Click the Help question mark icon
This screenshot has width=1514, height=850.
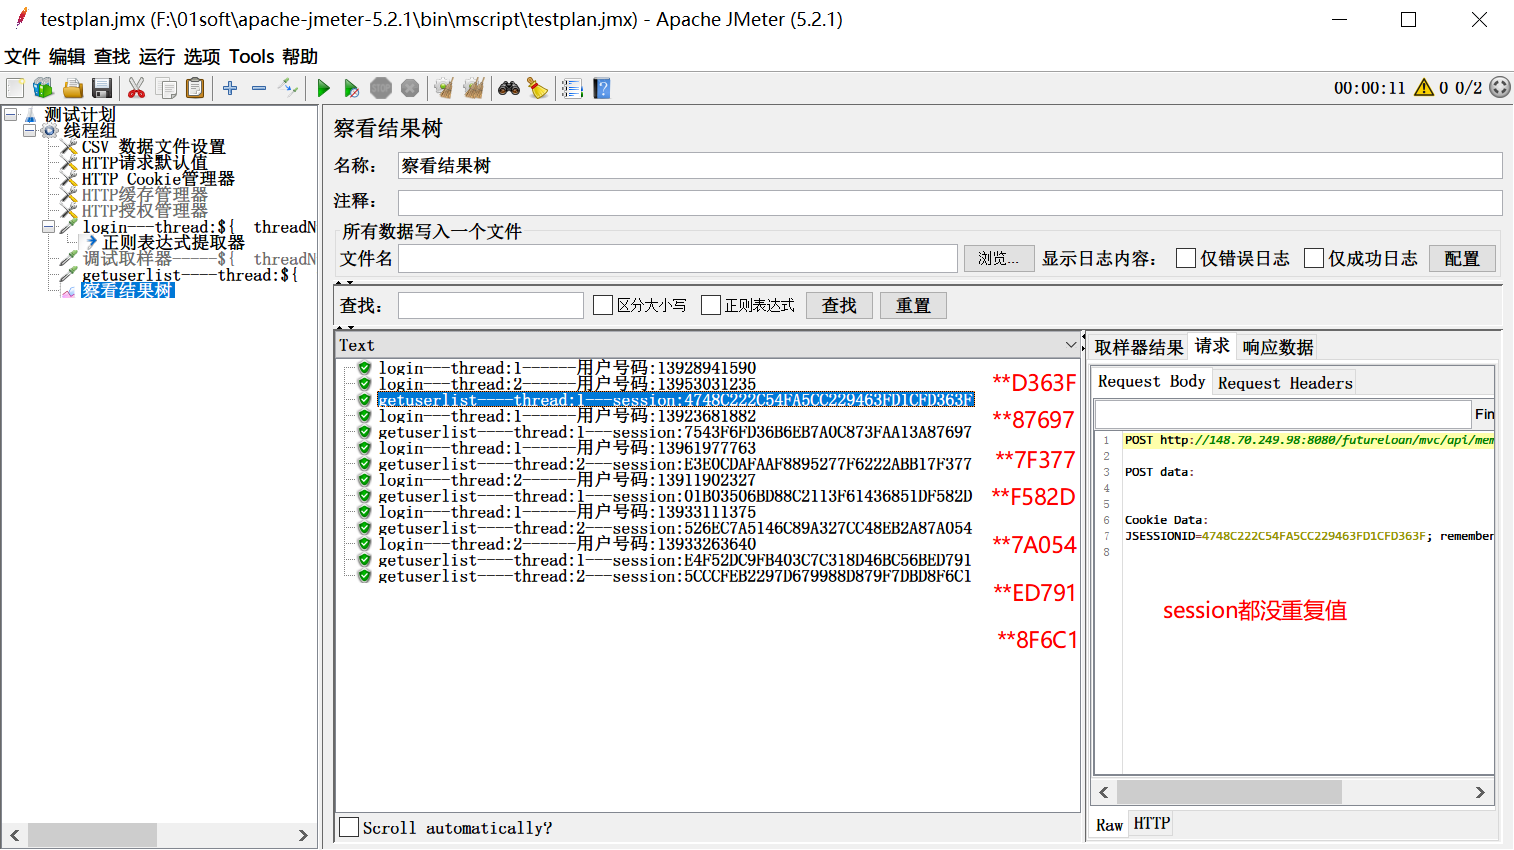coord(602,89)
